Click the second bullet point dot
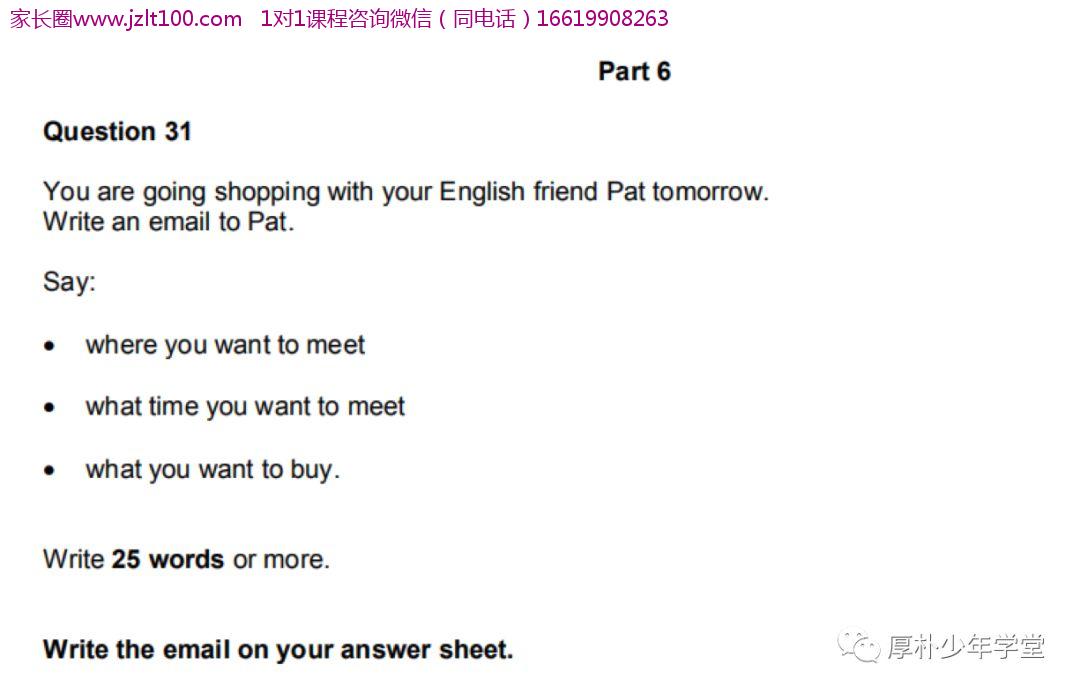The width and height of the screenshot is (1080, 694). (x=49, y=408)
